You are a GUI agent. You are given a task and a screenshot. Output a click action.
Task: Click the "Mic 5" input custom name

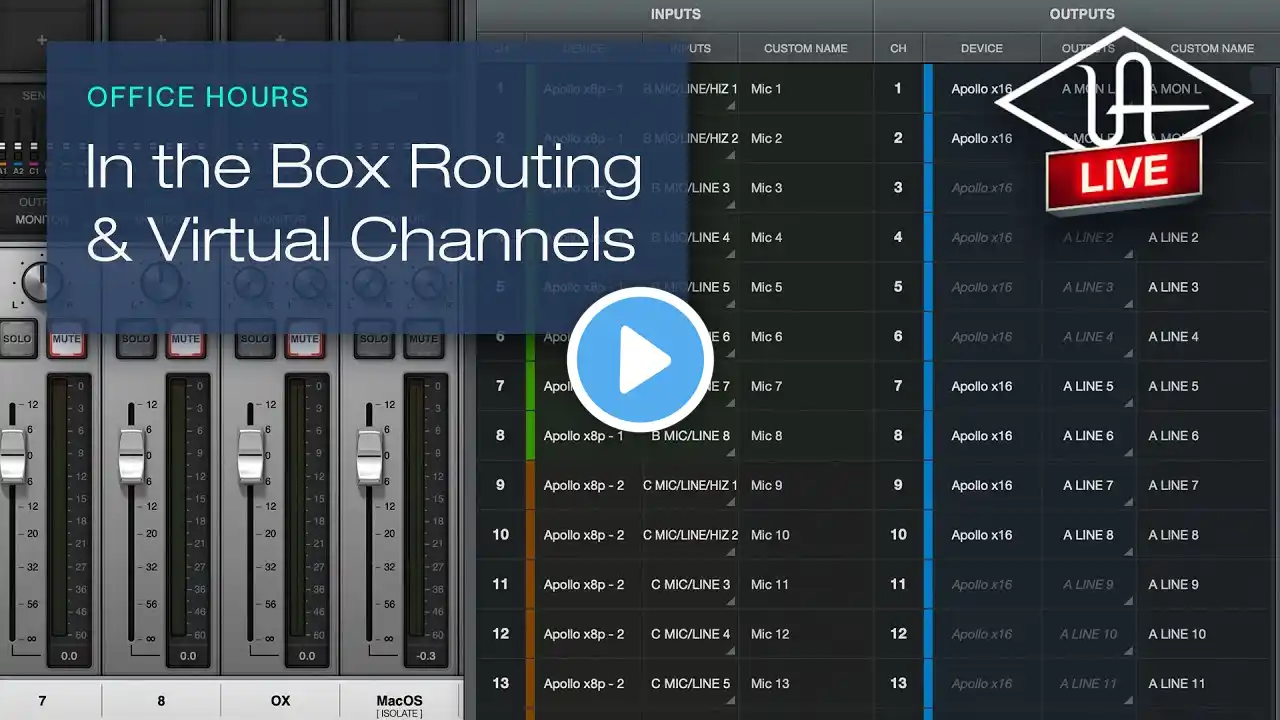pyautogui.click(x=766, y=287)
